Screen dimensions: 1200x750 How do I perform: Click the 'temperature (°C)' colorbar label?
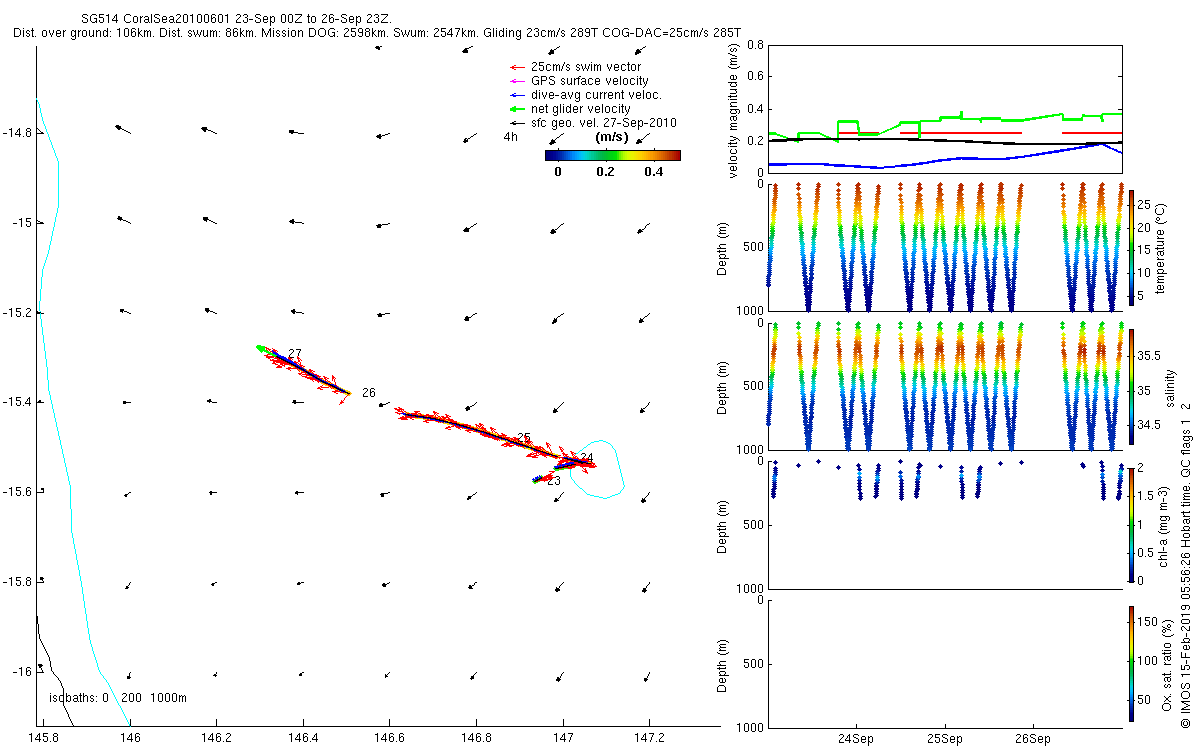(1162, 247)
